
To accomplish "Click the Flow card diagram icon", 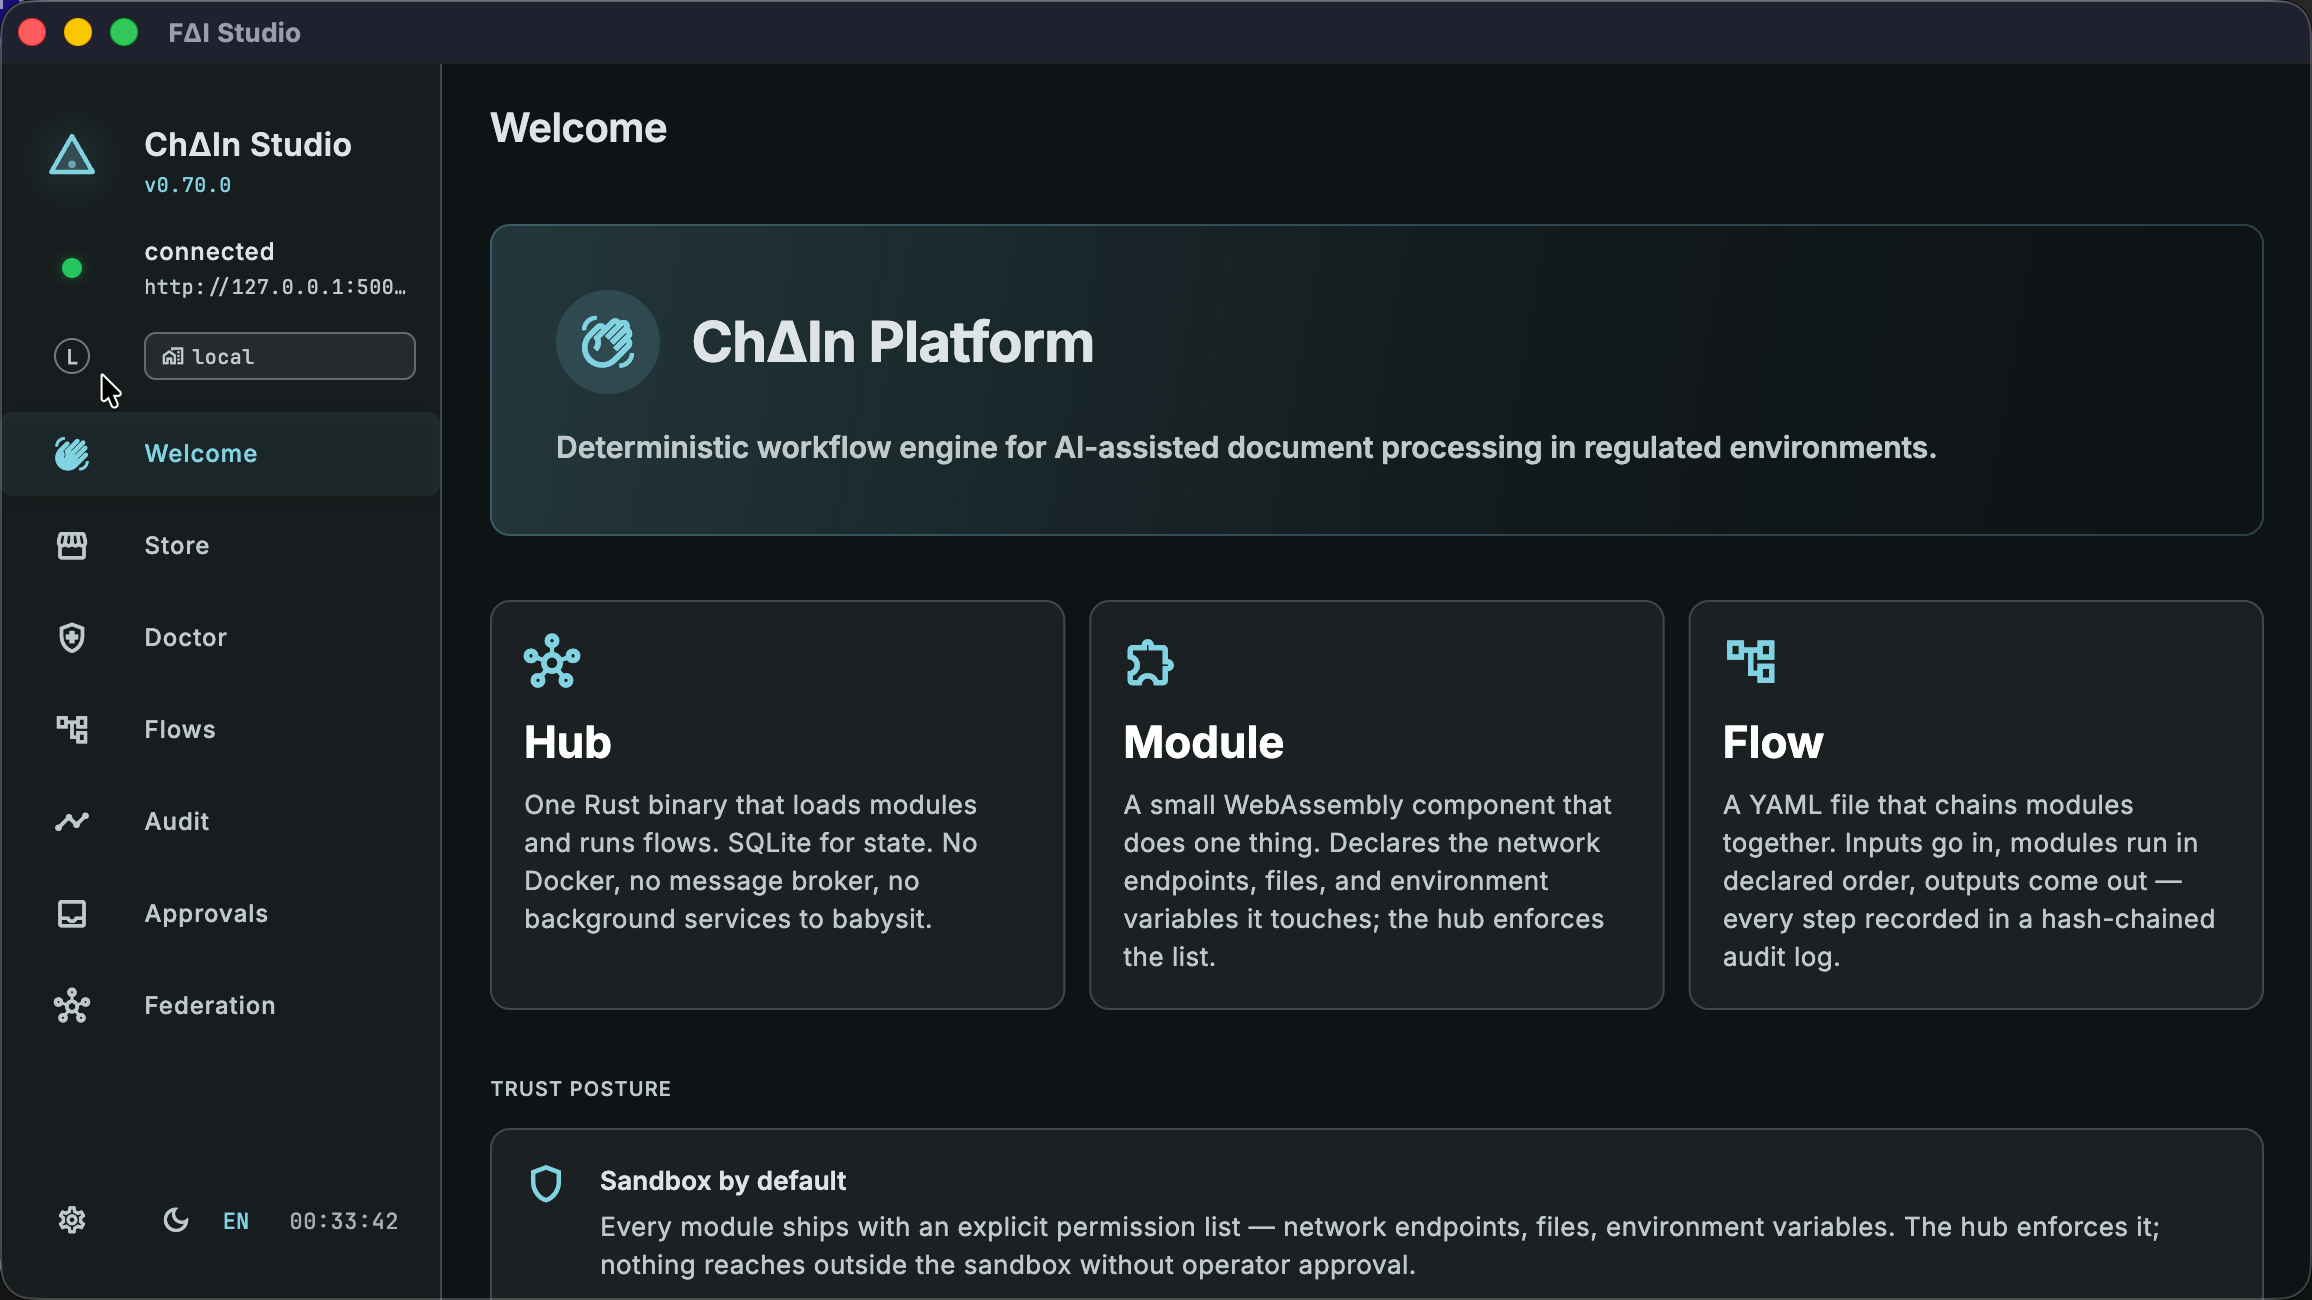I will (1751, 661).
